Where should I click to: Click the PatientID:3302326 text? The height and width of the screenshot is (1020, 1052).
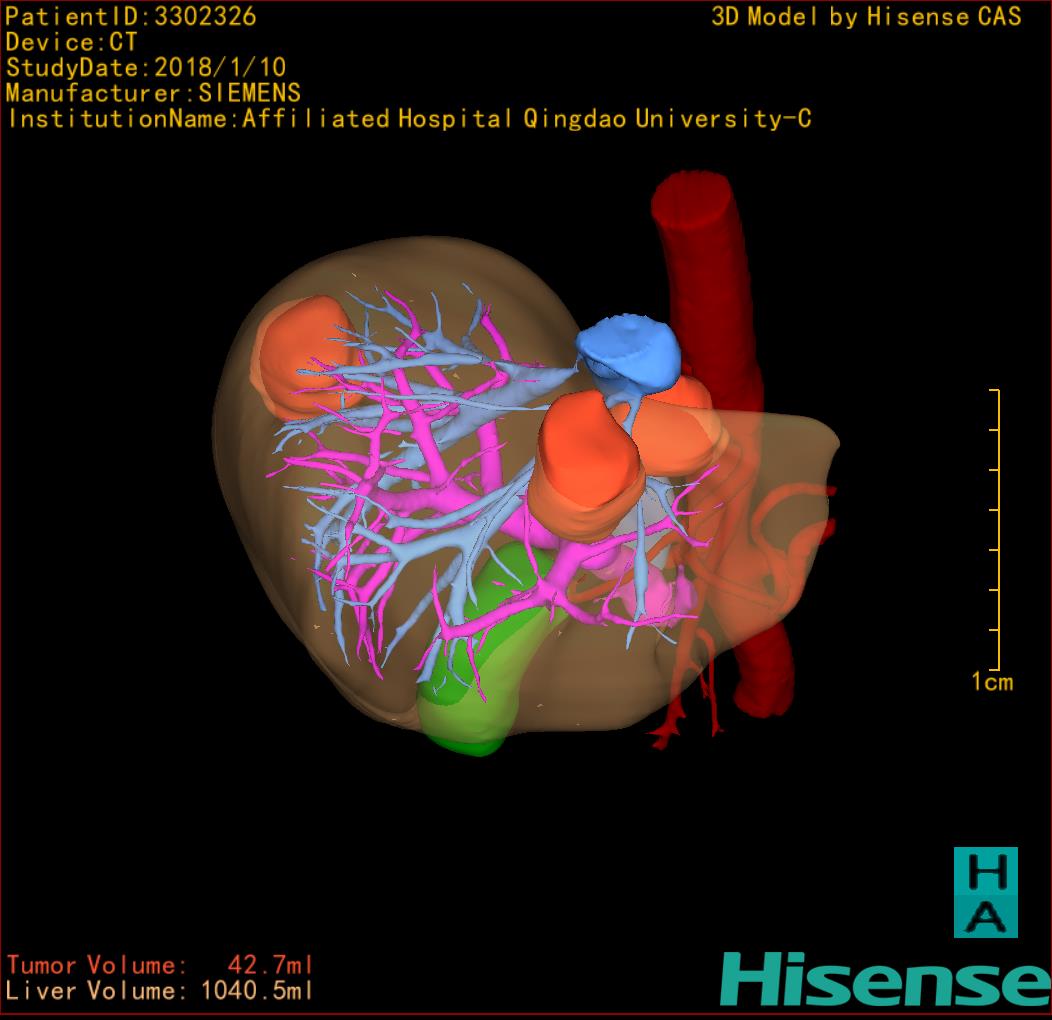[x=131, y=16]
